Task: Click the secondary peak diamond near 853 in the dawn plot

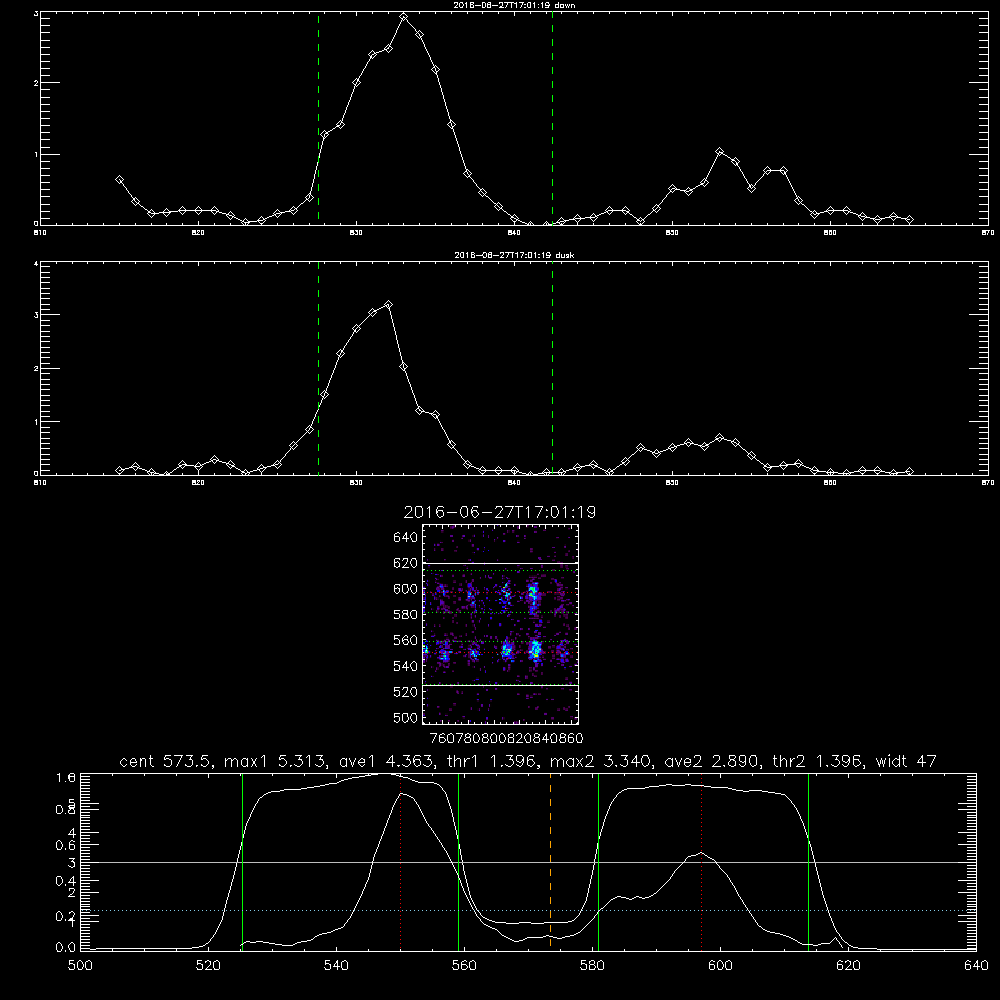Action: pyautogui.click(x=720, y=152)
